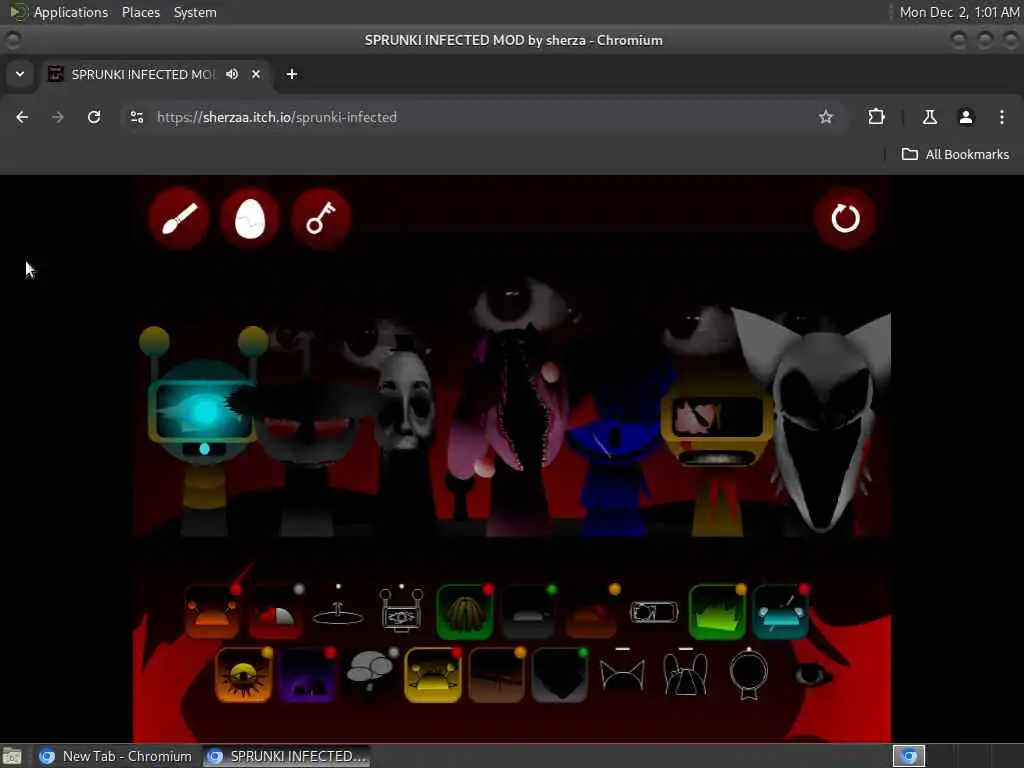Click the show desktop icon in taskbar
The width and height of the screenshot is (1024, 768).
tap(12, 756)
